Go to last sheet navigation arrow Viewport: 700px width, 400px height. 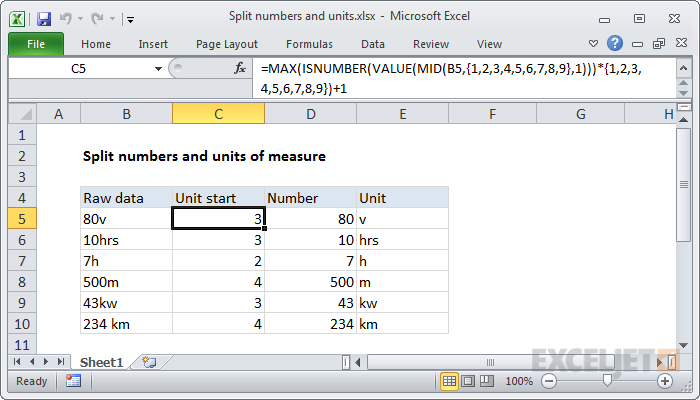coord(61,362)
